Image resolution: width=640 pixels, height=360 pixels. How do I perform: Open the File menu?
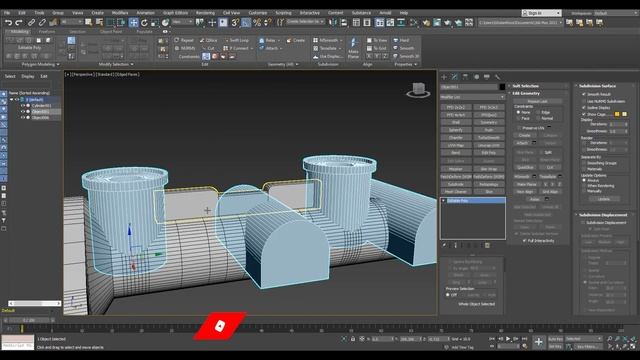7,13
